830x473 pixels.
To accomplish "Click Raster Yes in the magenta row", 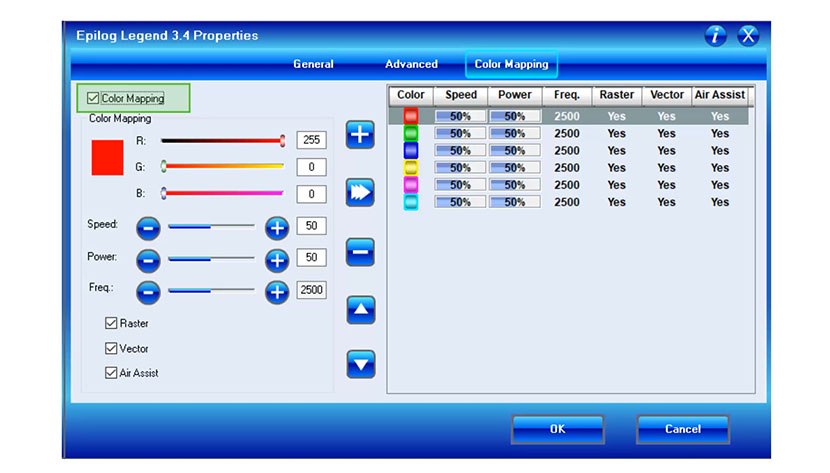I will (617, 185).
